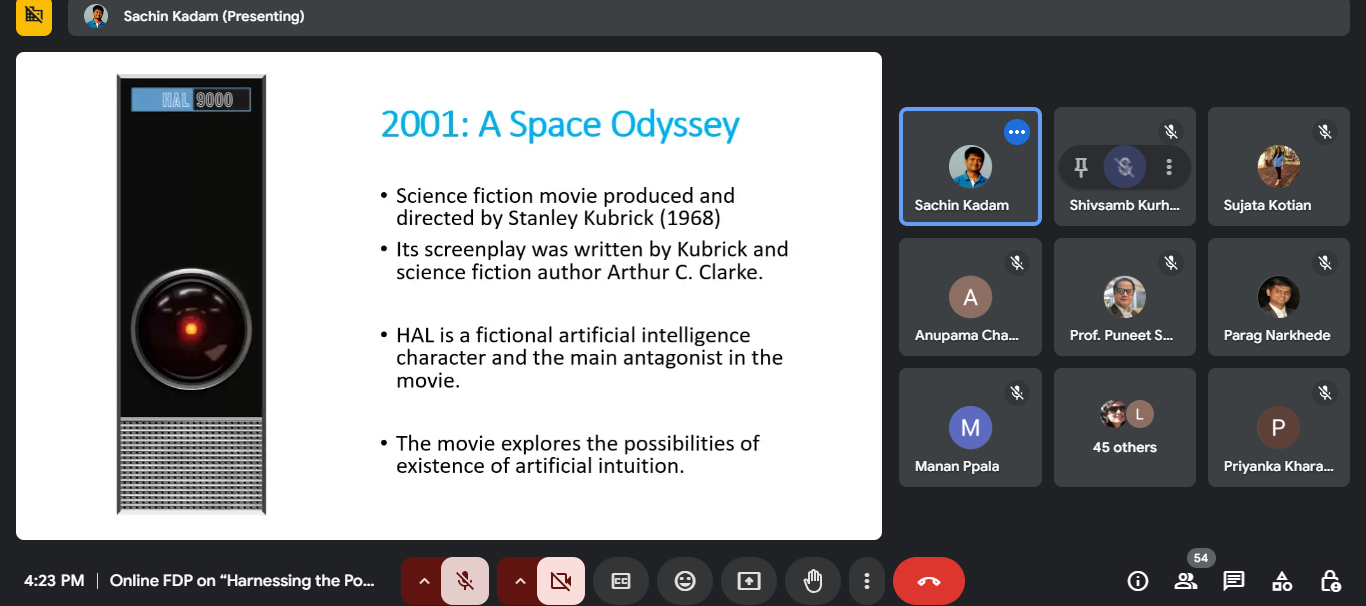Select Parag Narkhede's participant tile

click(1279, 297)
